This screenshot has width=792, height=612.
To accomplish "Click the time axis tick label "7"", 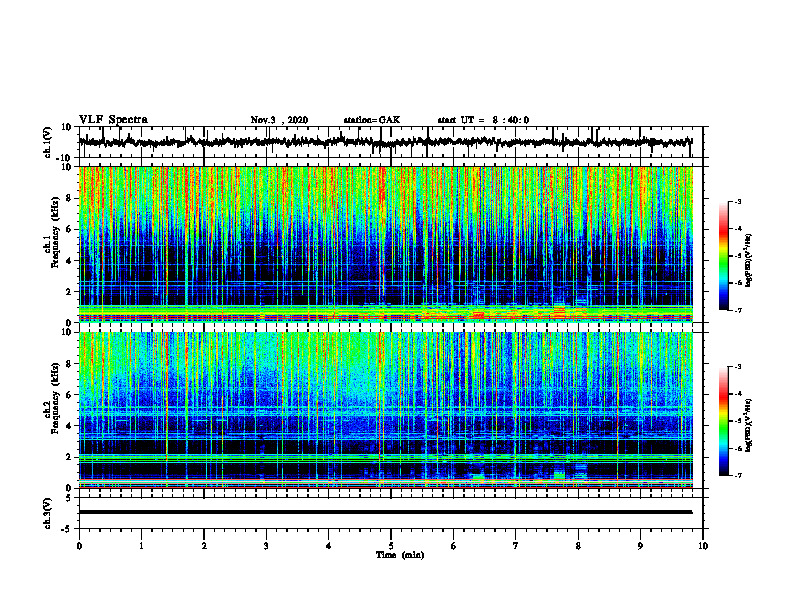I will click(516, 546).
